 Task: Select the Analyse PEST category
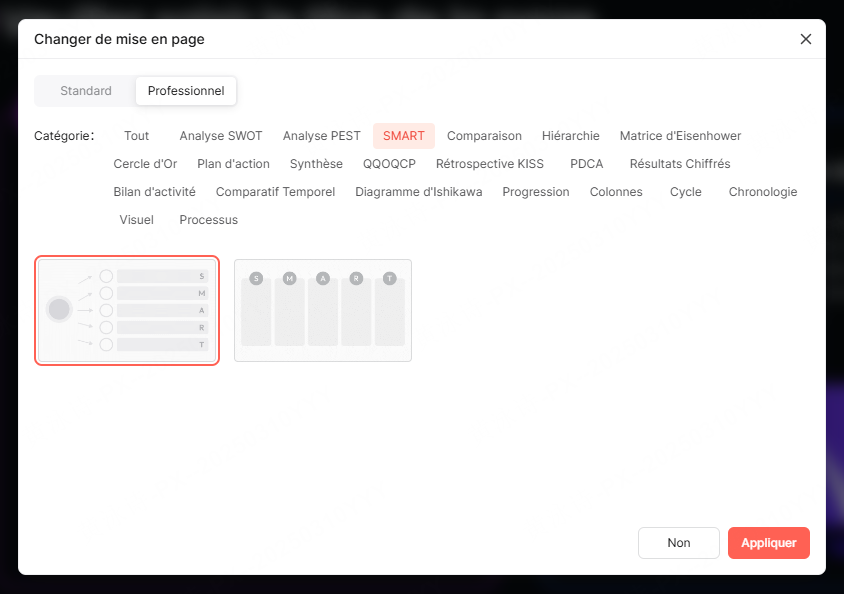point(321,136)
